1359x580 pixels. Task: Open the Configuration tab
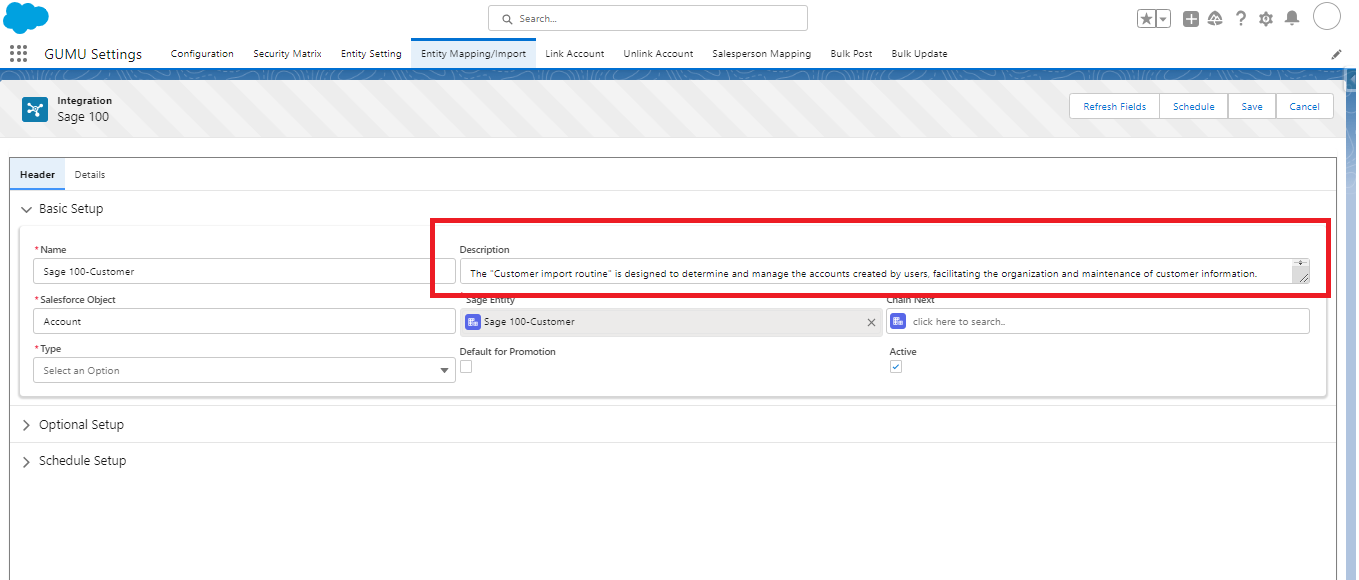click(202, 54)
